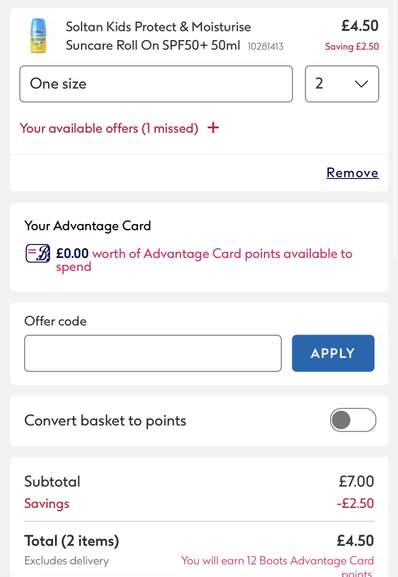This screenshot has height=577, width=398.
Task: Click the Convert basket to points label
Action: coord(105,421)
